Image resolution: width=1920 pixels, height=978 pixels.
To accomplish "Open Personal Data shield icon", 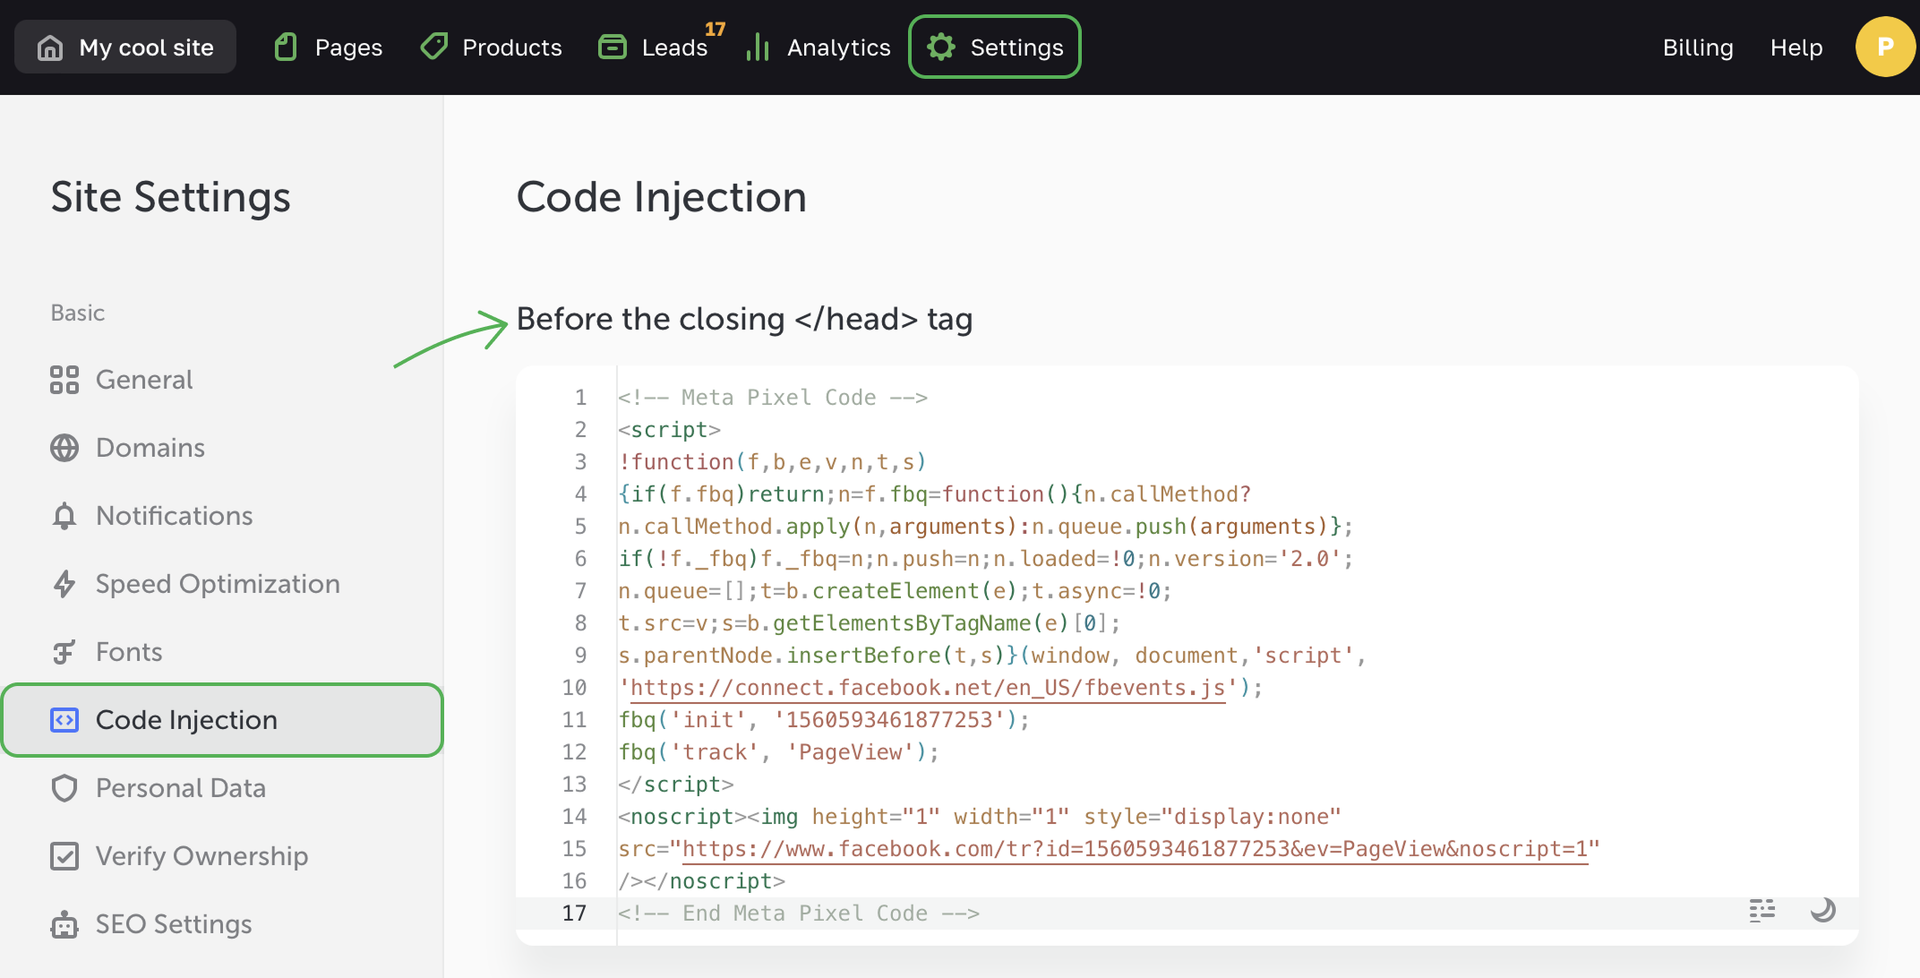I will (64, 788).
